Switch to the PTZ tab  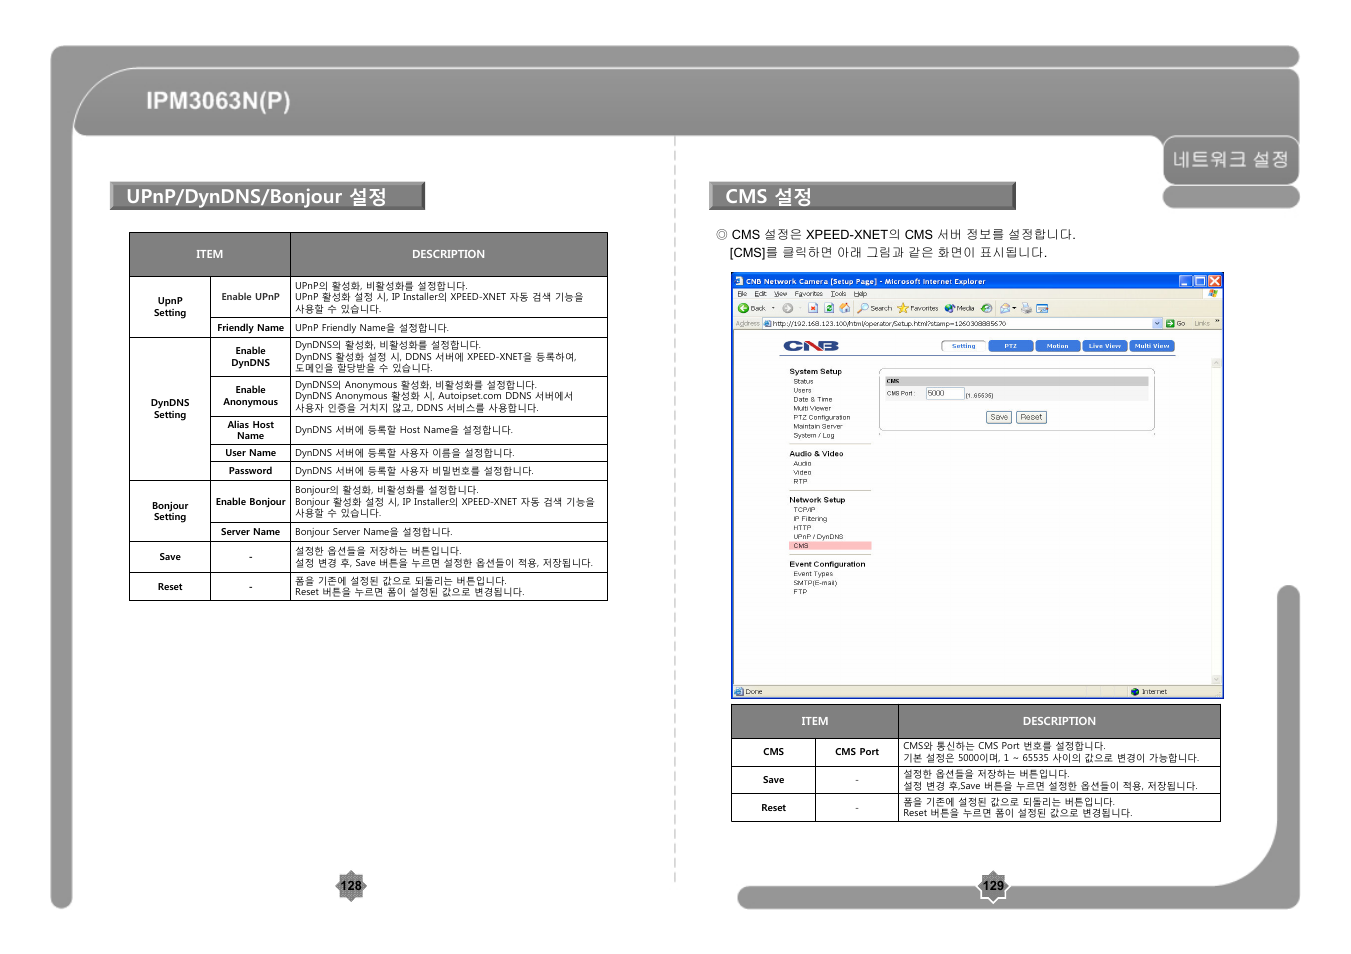(1010, 346)
